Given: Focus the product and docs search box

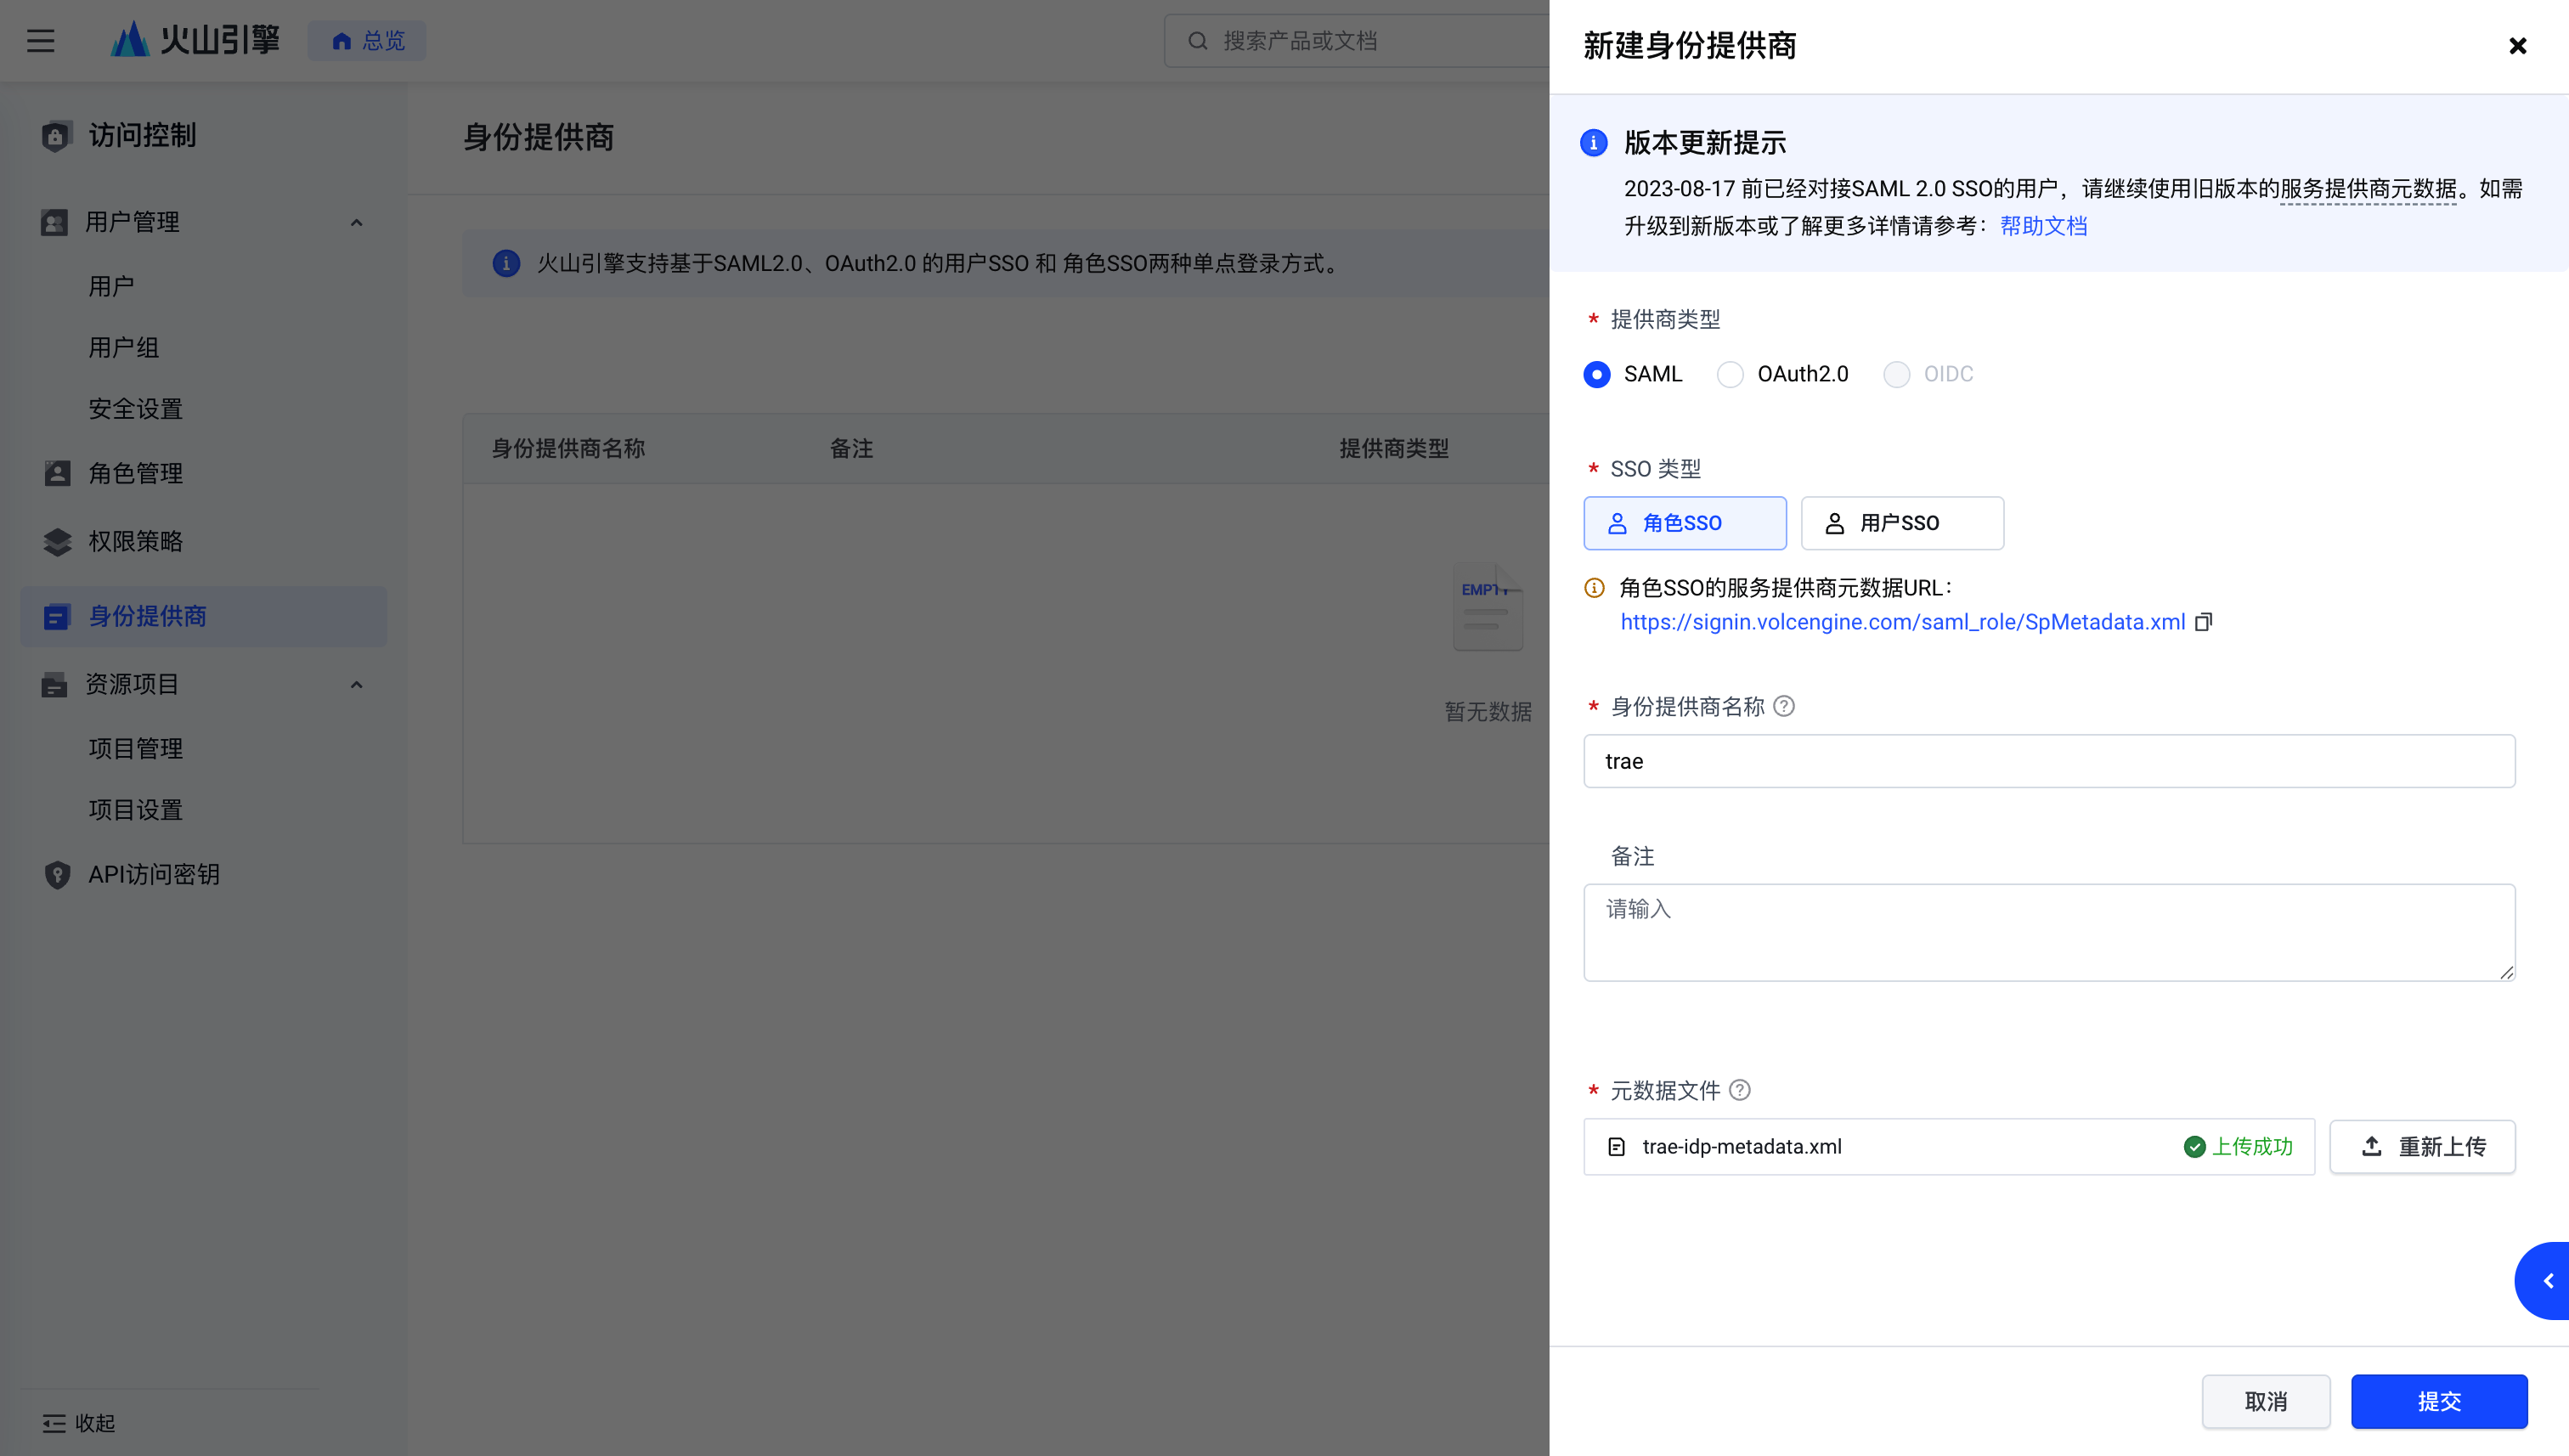Looking at the screenshot, I should (x=1357, y=41).
